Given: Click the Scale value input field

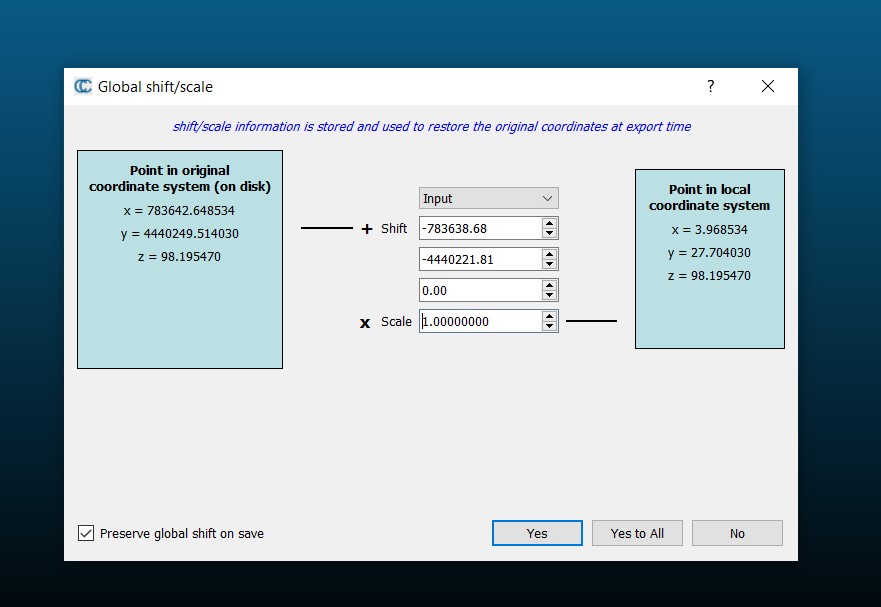Looking at the screenshot, I should [479, 321].
